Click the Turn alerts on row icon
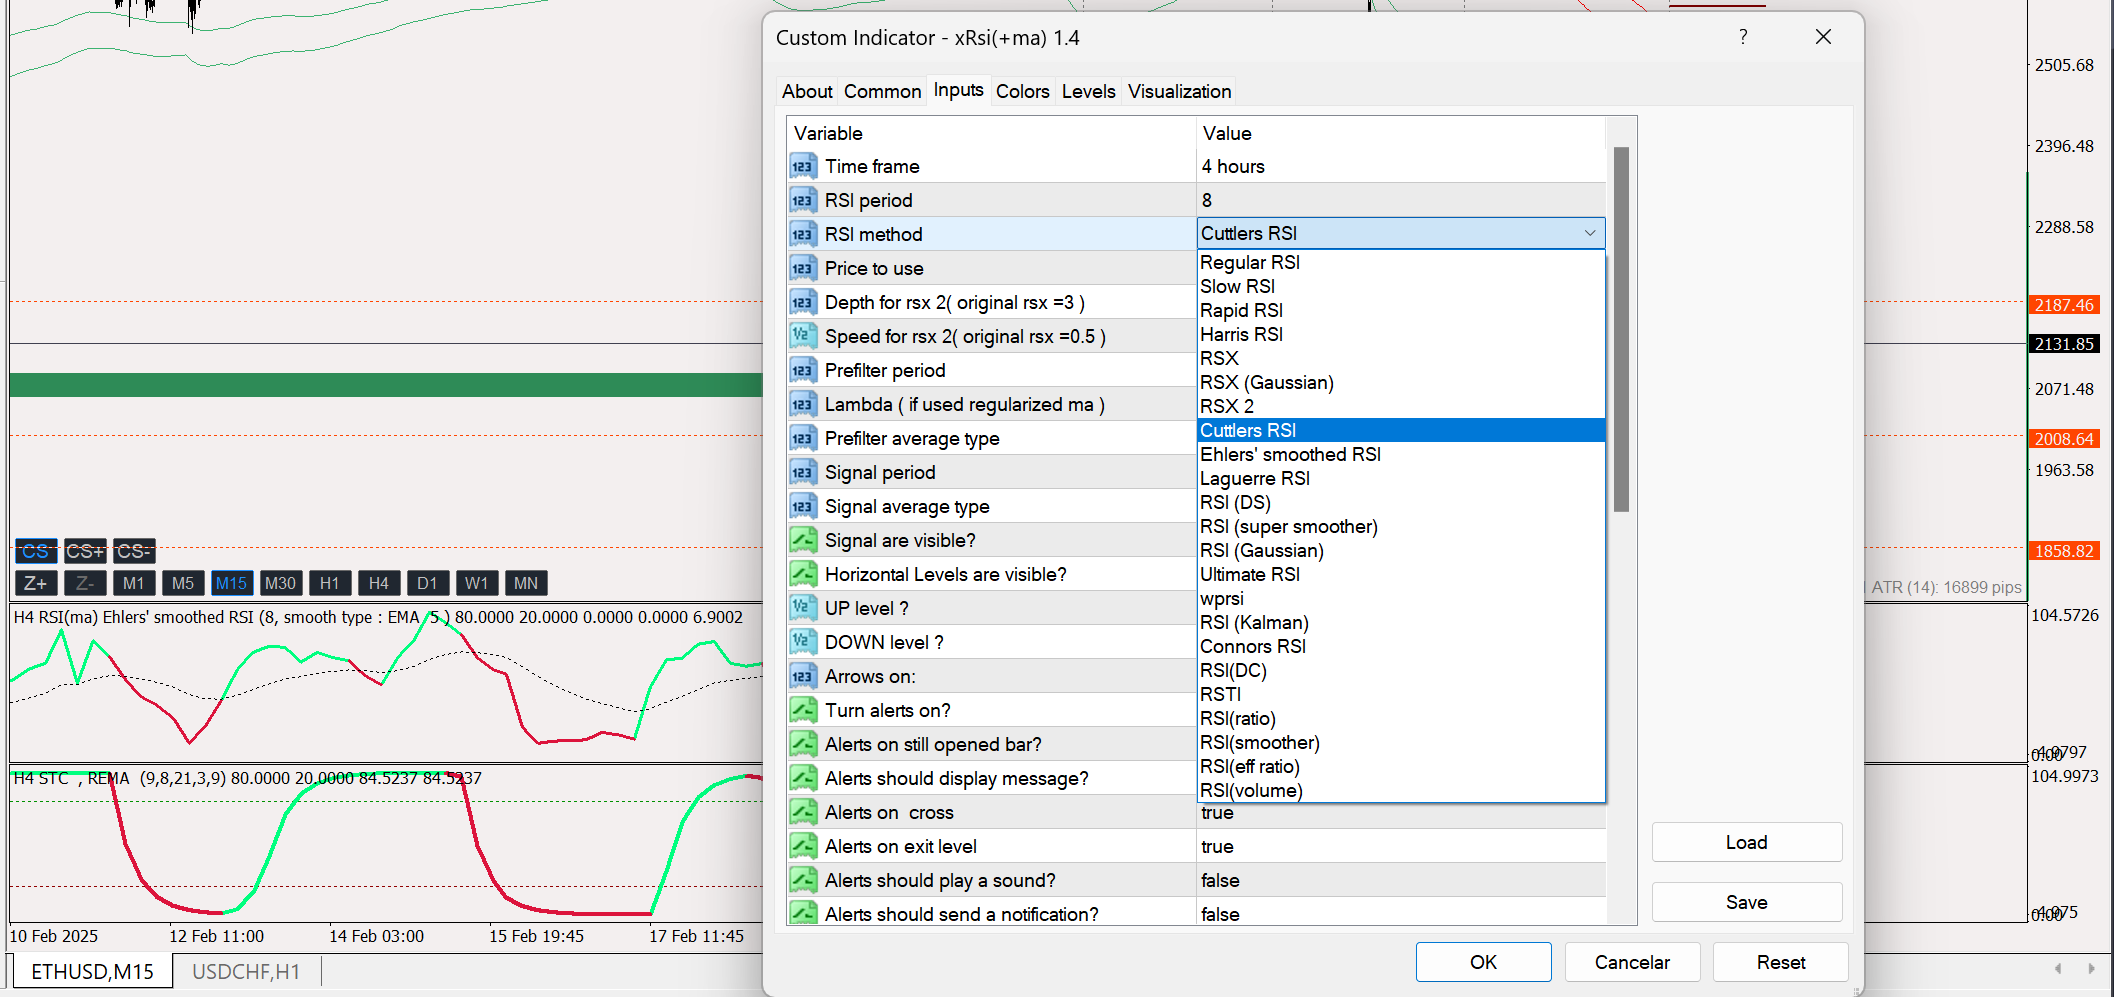 point(803,710)
